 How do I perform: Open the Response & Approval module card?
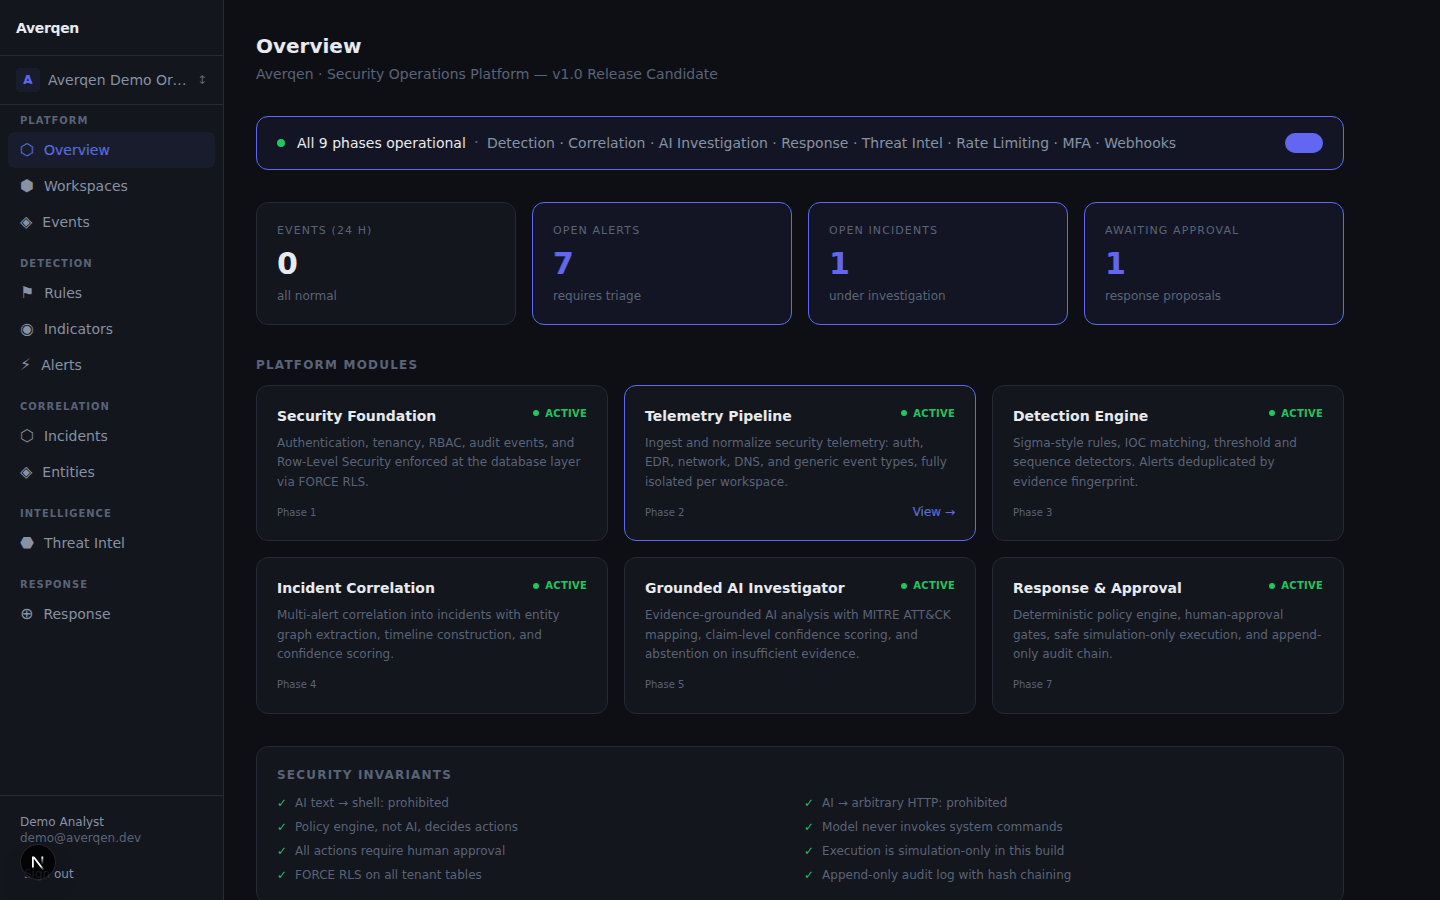pos(1168,635)
